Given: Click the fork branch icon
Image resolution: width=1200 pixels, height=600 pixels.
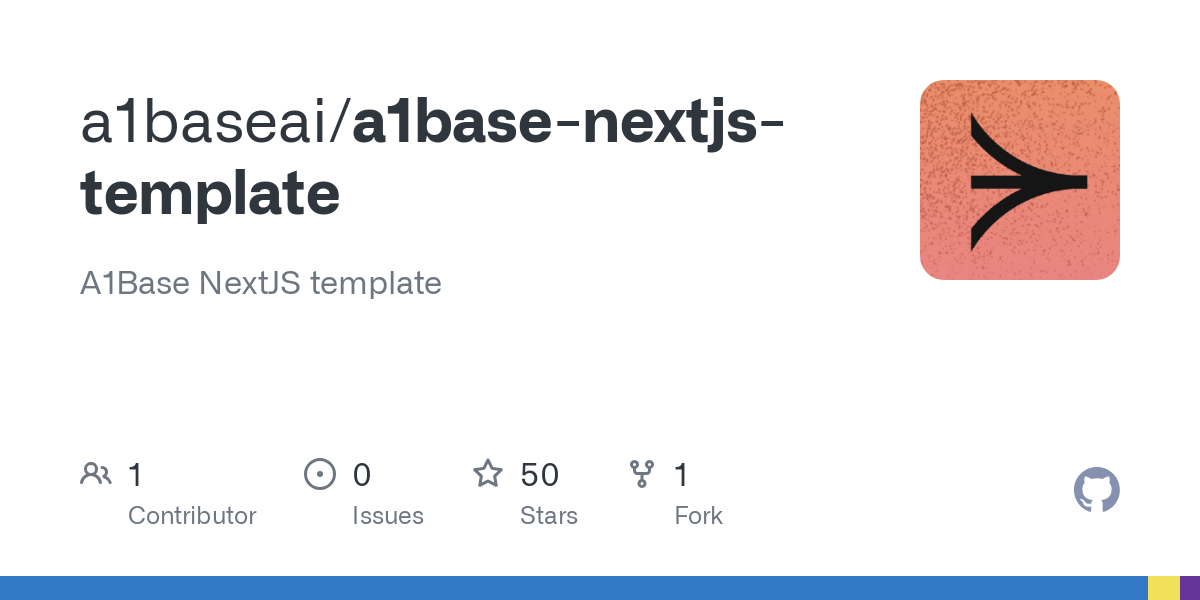Looking at the screenshot, I should click(x=642, y=474).
